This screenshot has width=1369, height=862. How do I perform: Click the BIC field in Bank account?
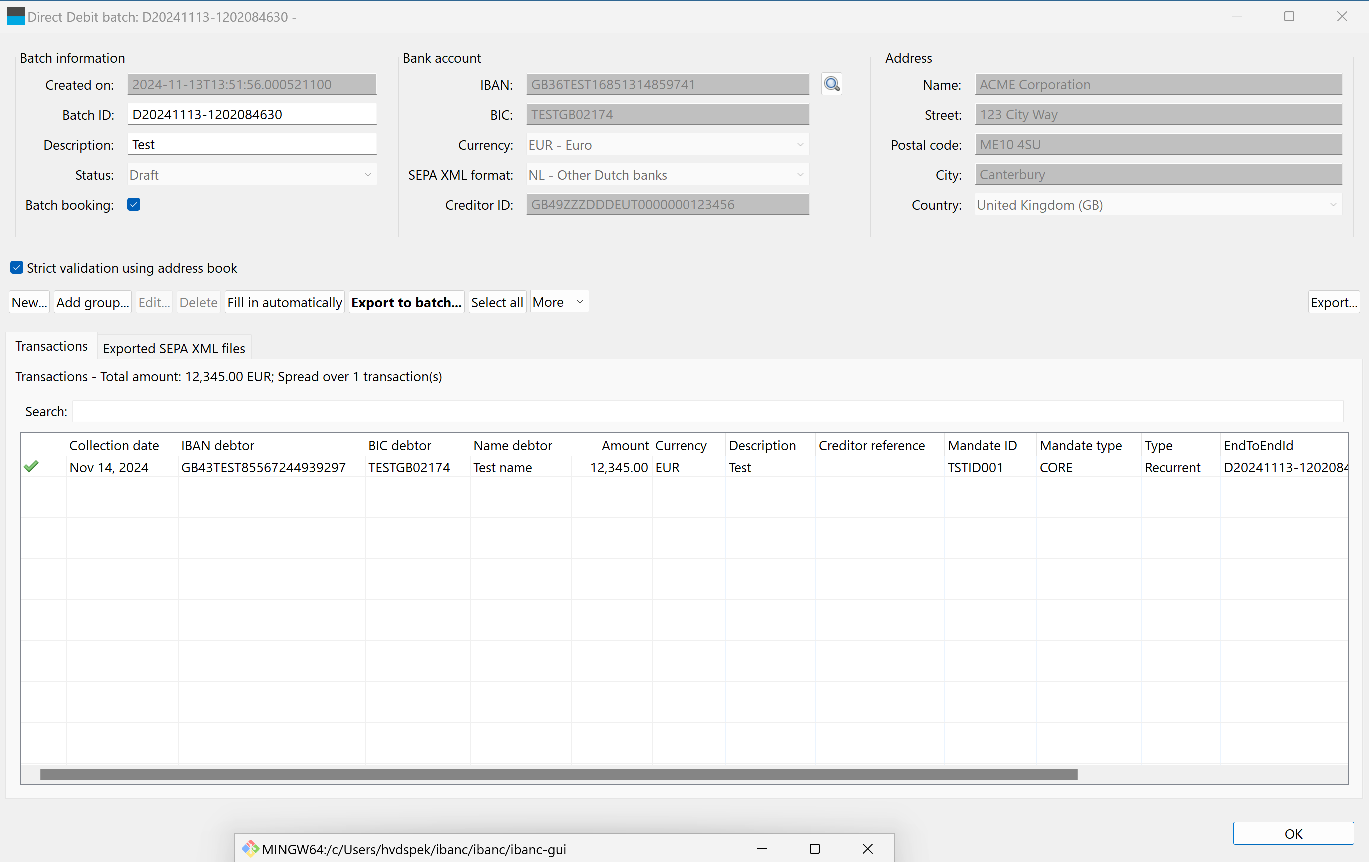pyautogui.click(x=667, y=115)
